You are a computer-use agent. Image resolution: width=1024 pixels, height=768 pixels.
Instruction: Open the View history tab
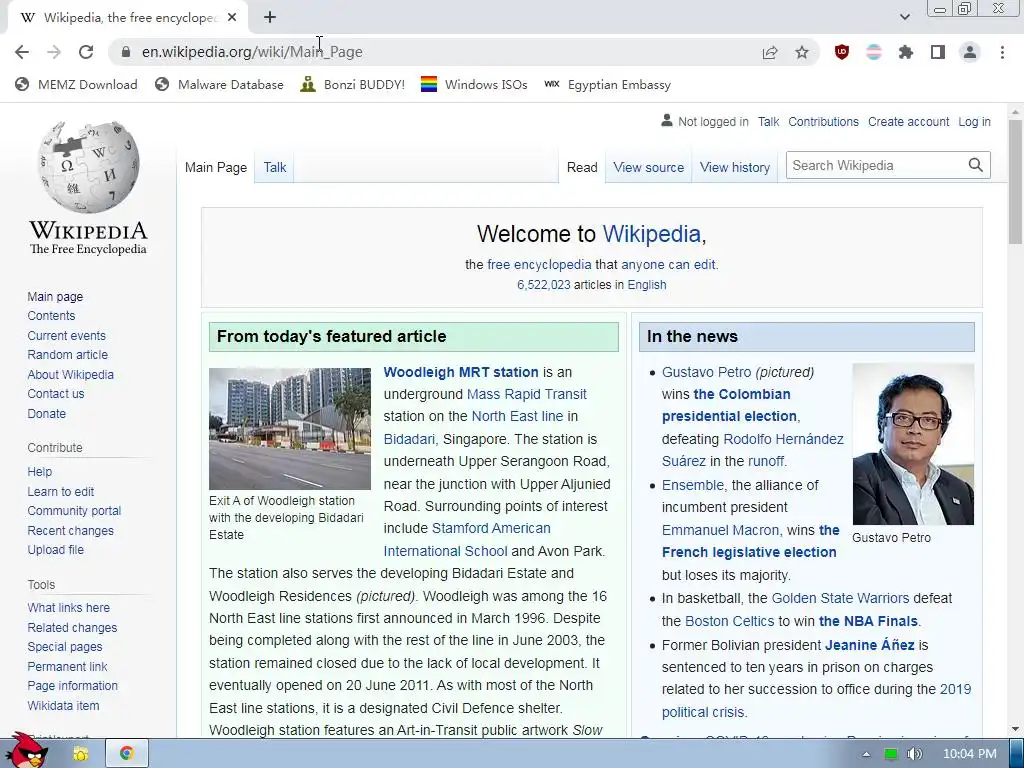tap(735, 168)
